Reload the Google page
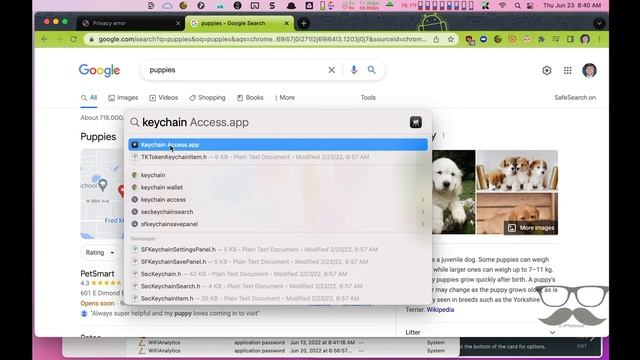Screen dimensions: 640x360 point(73,39)
